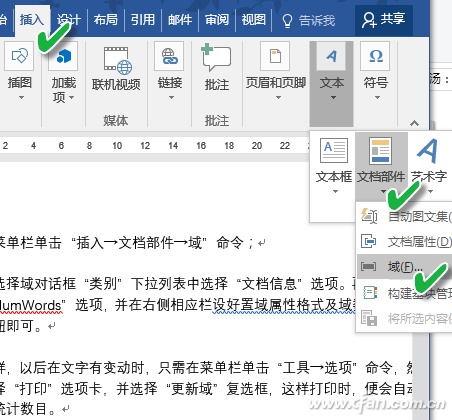Click the 加载项 add-ins icon
Image resolution: width=452 pixels, height=420 pixels.
click(x=63, y=56)
